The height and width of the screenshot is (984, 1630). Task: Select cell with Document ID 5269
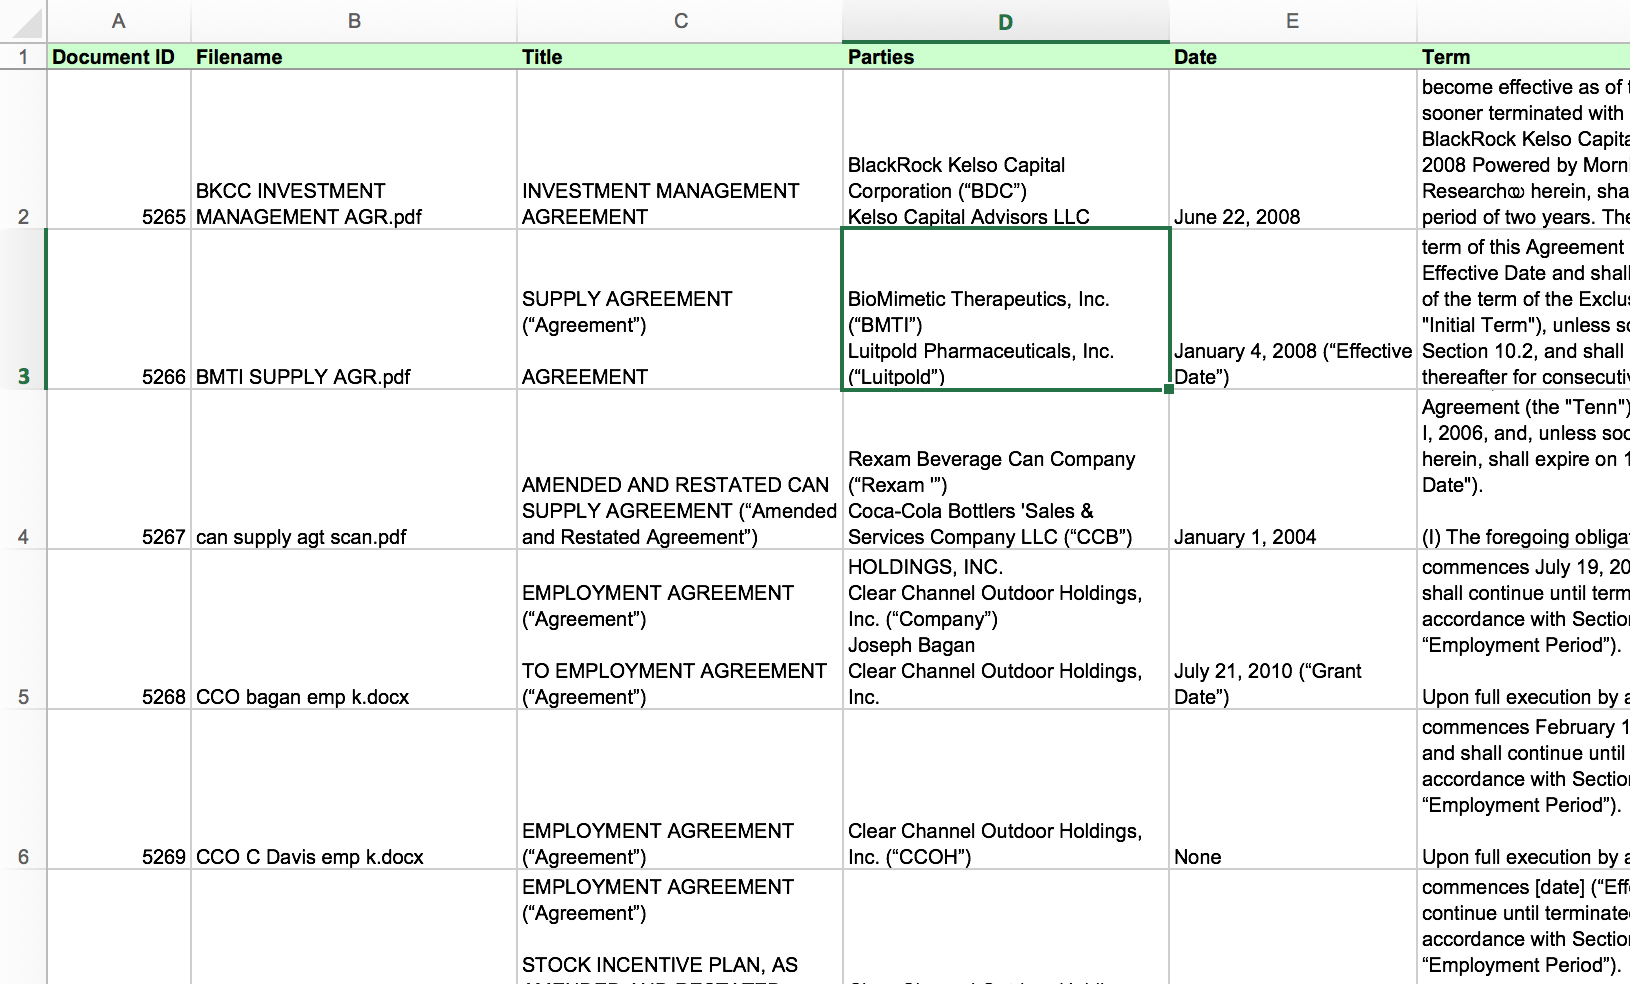(x=119, y=790)
